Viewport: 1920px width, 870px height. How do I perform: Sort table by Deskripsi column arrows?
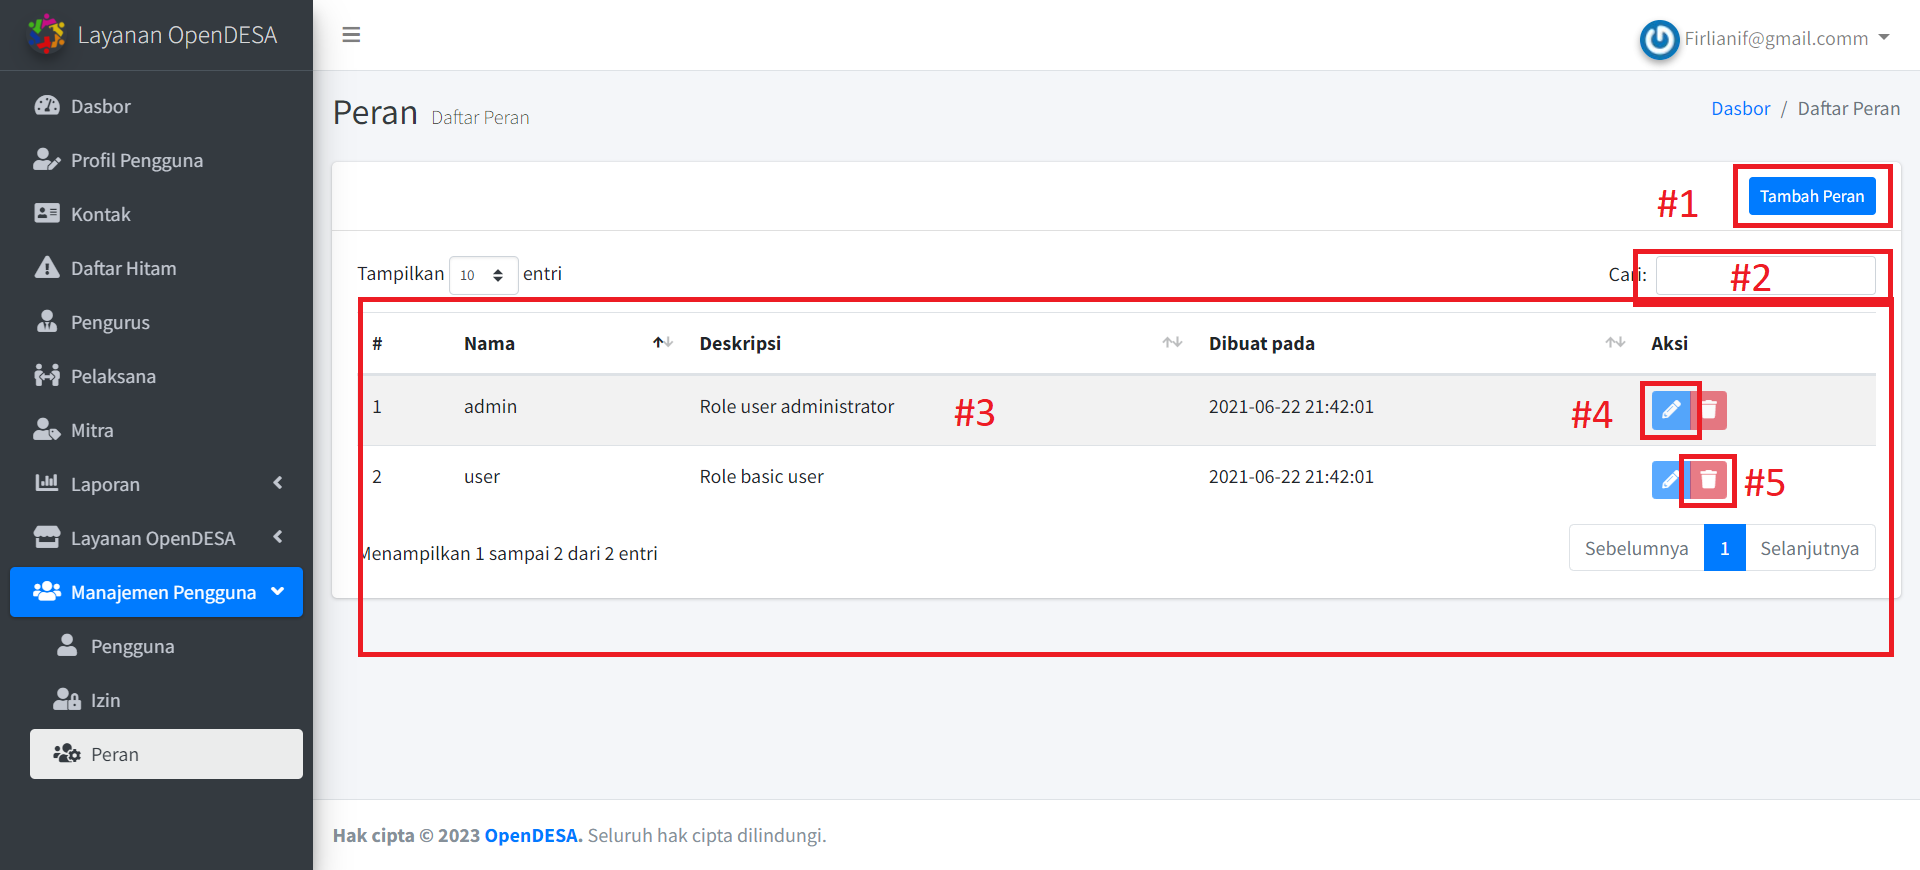coord(1172,343)
